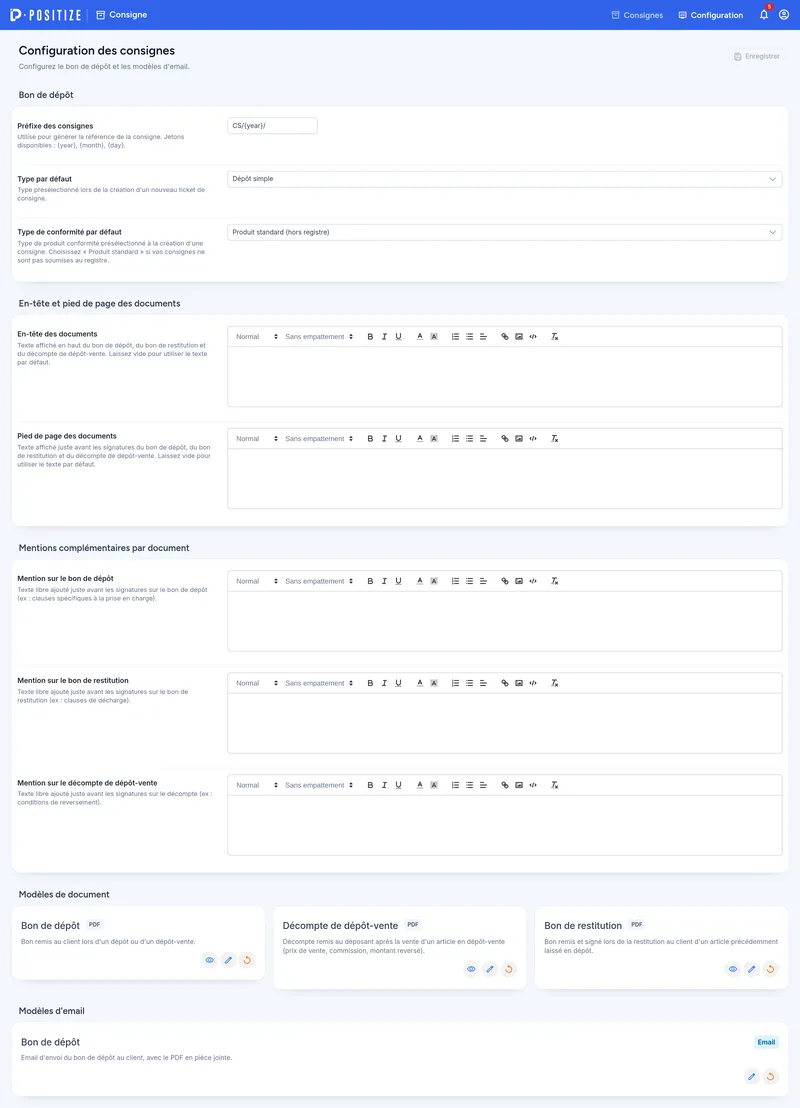This screenshot has height=1108, width=800.
Task: Pick text color in bon de dépôt mention editor
Action: tap(420, 581)
